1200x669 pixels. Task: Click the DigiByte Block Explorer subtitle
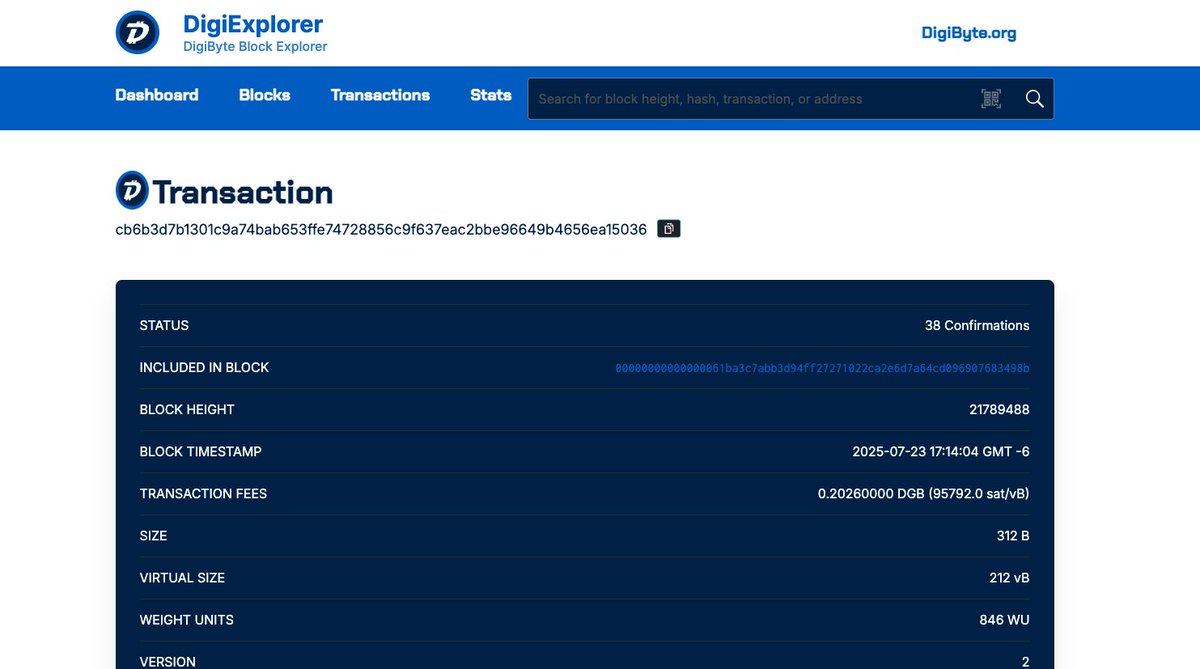click(255, 46)
